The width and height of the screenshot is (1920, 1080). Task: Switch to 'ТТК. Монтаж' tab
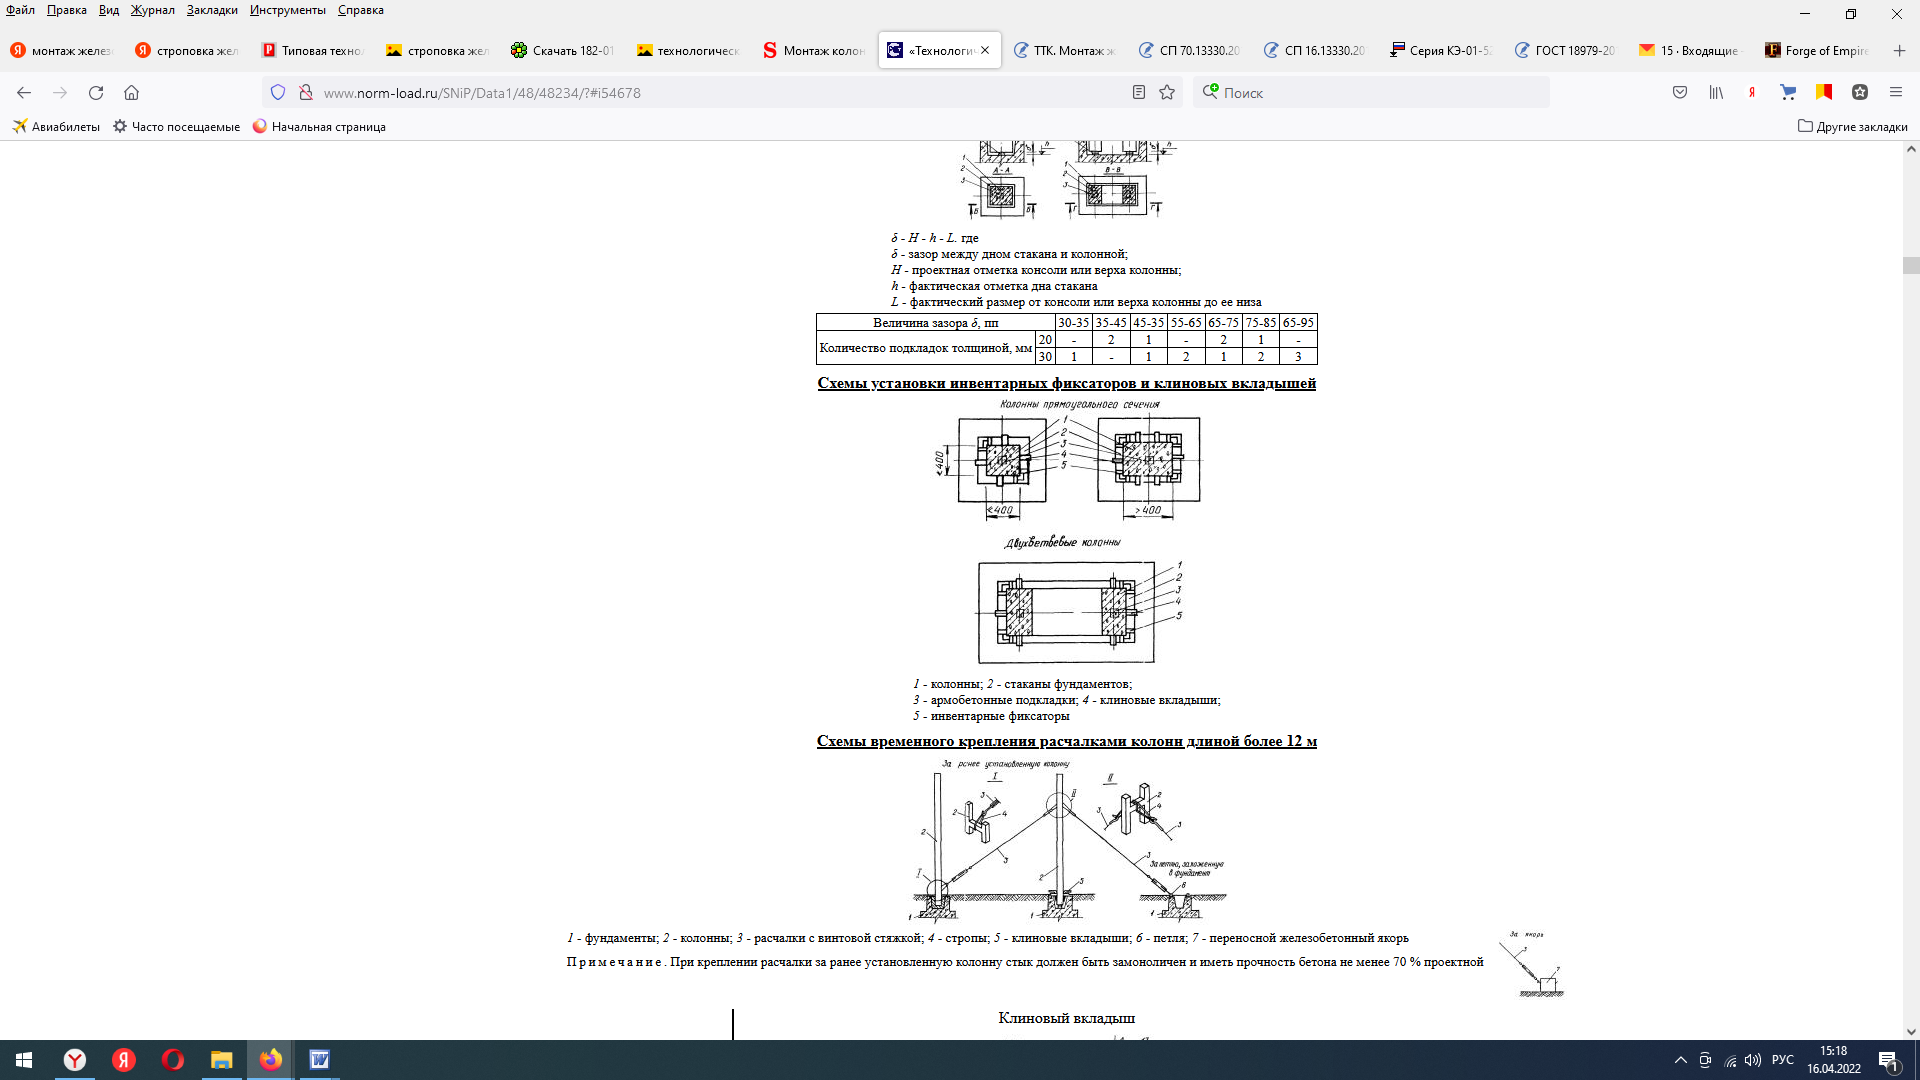tap(1064, 50)
